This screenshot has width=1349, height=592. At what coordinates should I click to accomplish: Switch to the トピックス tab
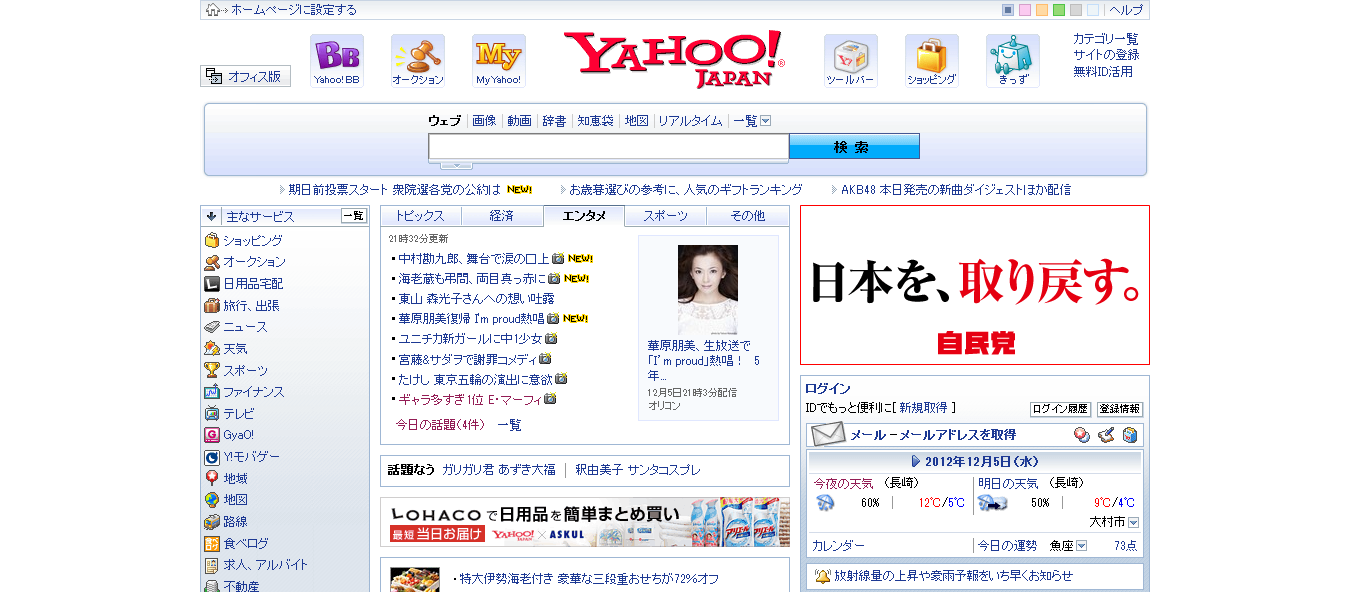[x=420, y=216]
